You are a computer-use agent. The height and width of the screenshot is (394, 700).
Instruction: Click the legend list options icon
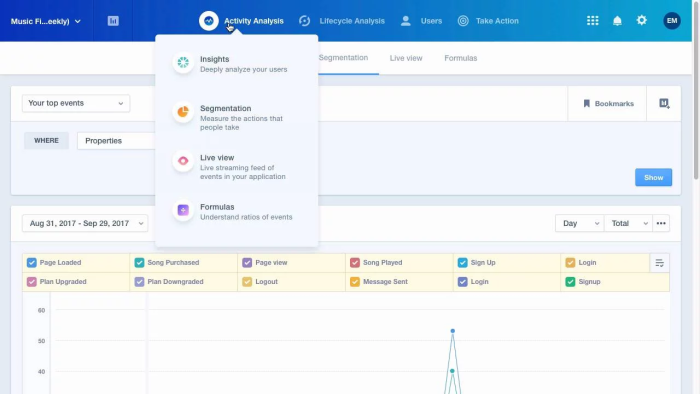tap(659, 263)
